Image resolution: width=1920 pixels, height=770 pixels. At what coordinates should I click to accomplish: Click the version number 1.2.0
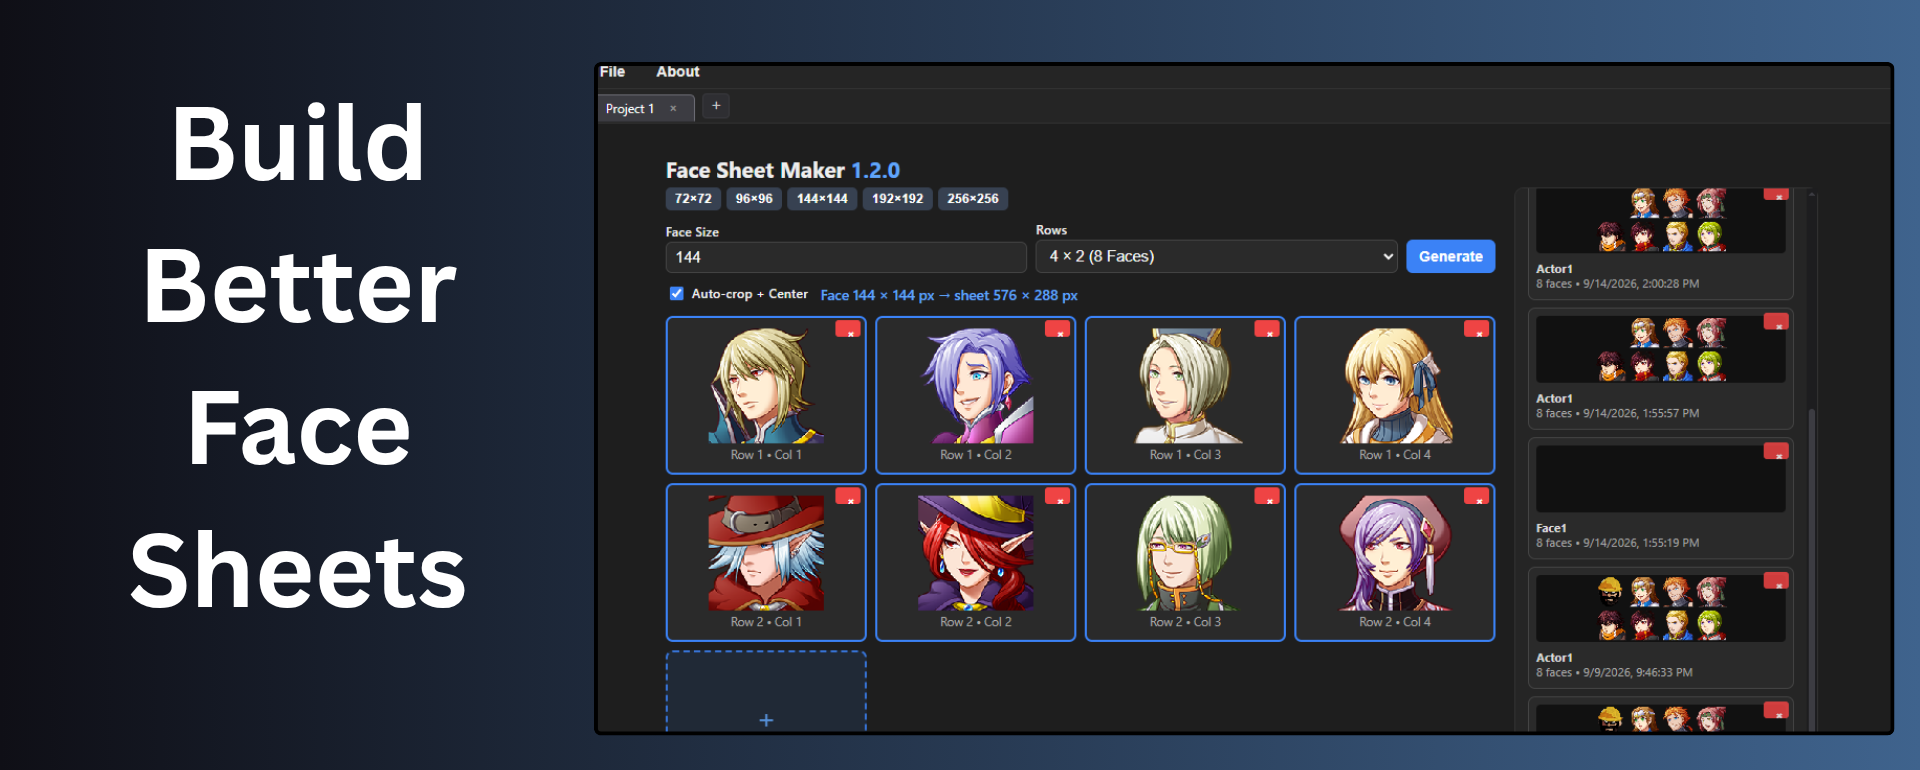pos(875,170)
